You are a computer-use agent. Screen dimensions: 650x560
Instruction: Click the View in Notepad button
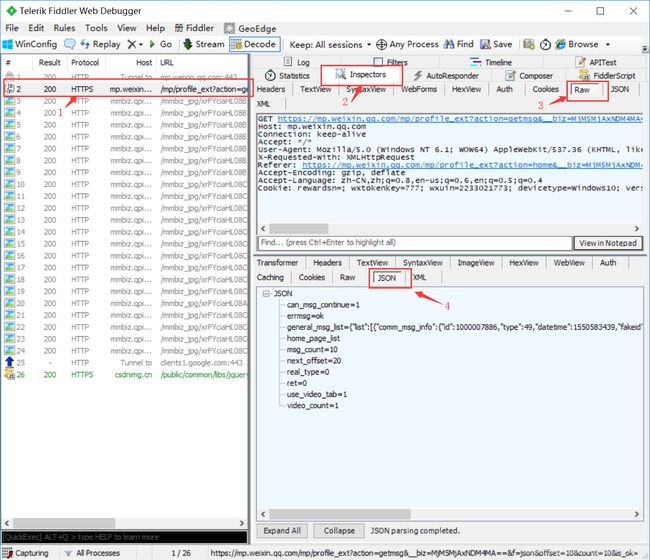(x=608, y=243)
